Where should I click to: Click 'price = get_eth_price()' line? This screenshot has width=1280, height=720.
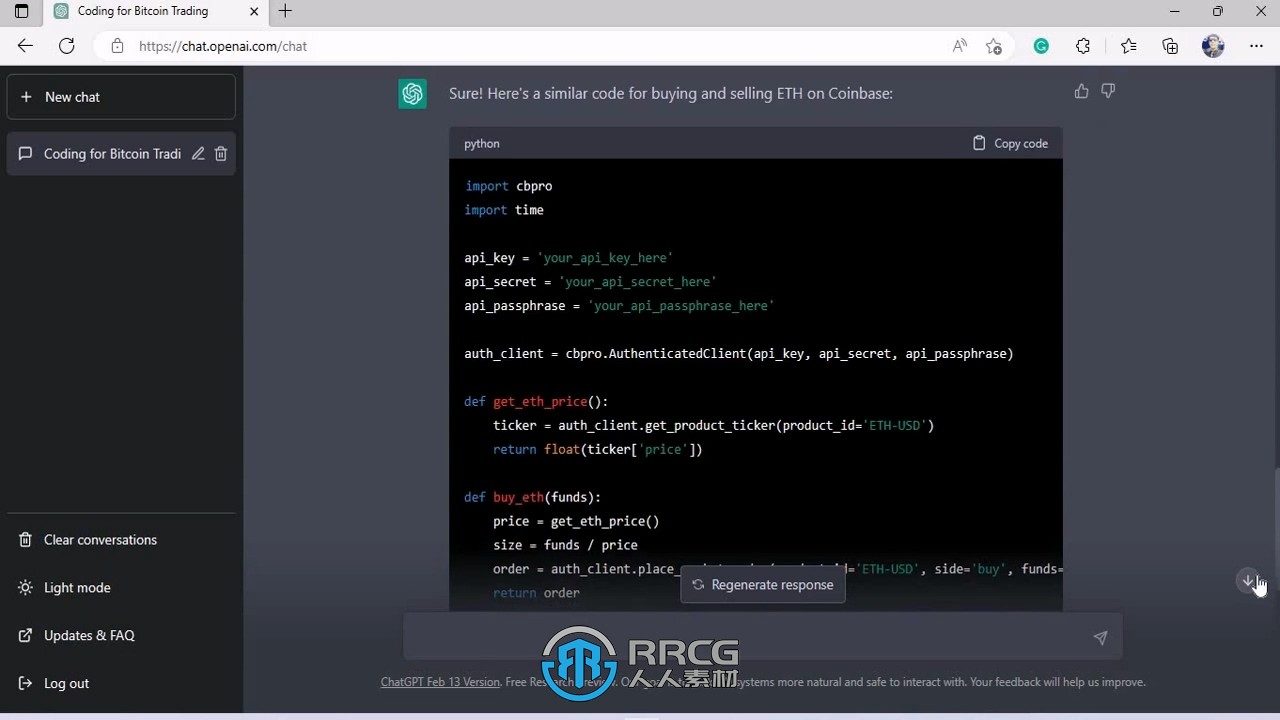click(576, 522)
